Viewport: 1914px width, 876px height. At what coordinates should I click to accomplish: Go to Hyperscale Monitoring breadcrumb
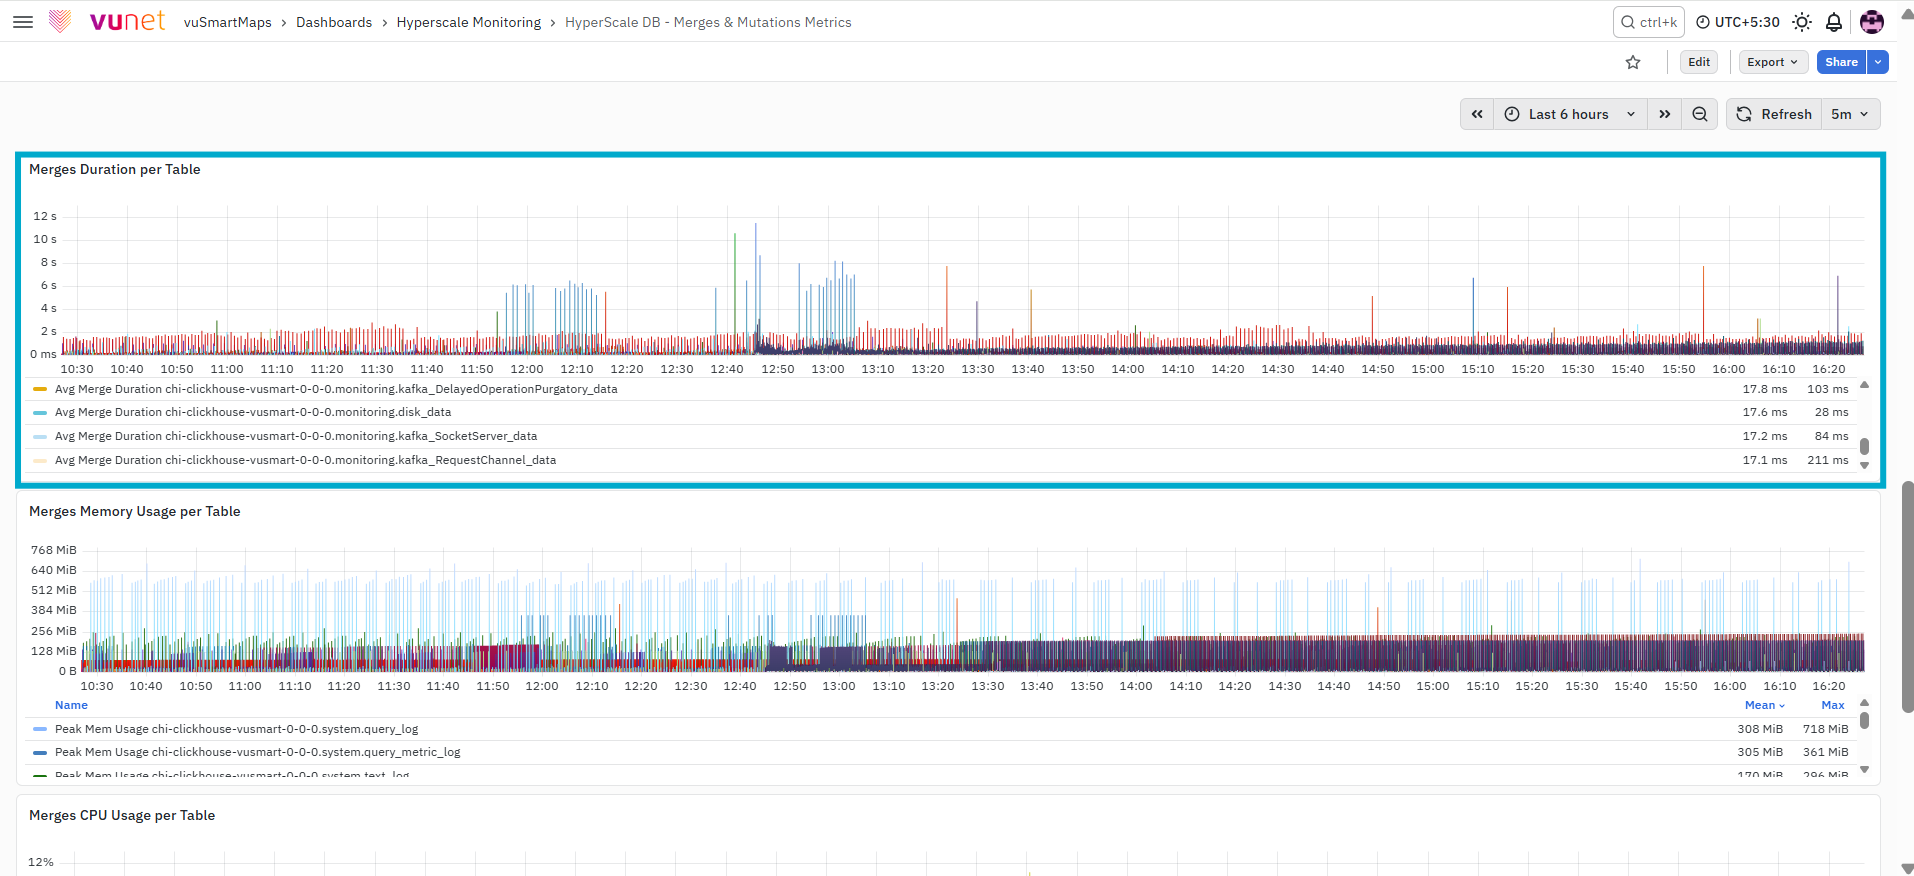[x=469, y=22]
